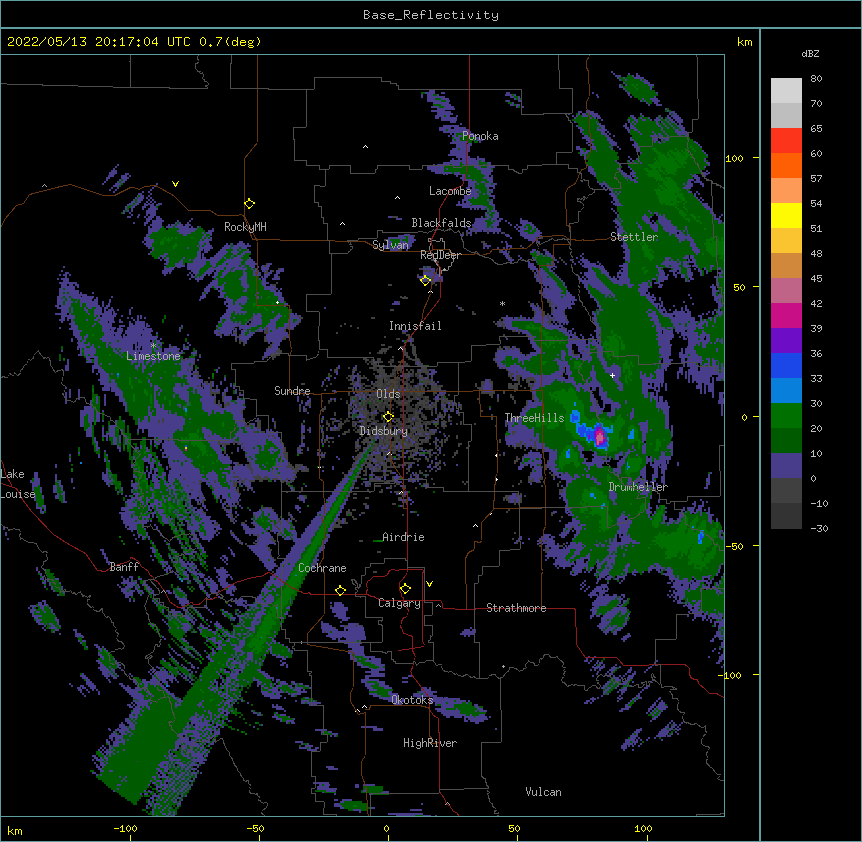Screen dimensions: 862x842
Task: Click the Drumheller label
Action: pos(638,487)
